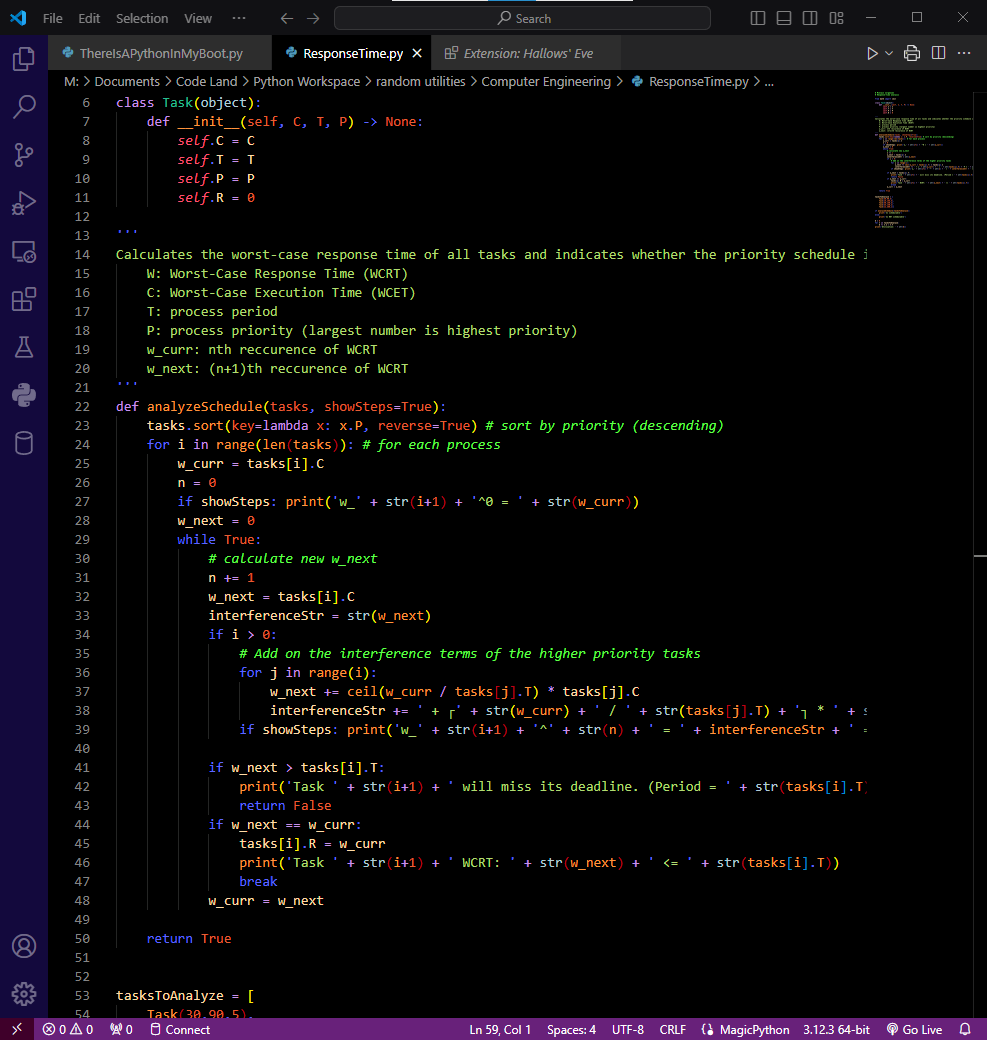Screen dimensions: 987x1040
Task: Click the Connect status bar button
Action: click(x=180, y=1029)
